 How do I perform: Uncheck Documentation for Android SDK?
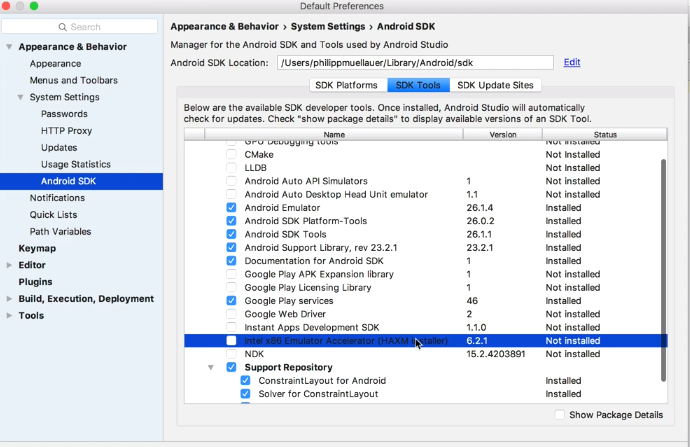[x=231, y=261]
